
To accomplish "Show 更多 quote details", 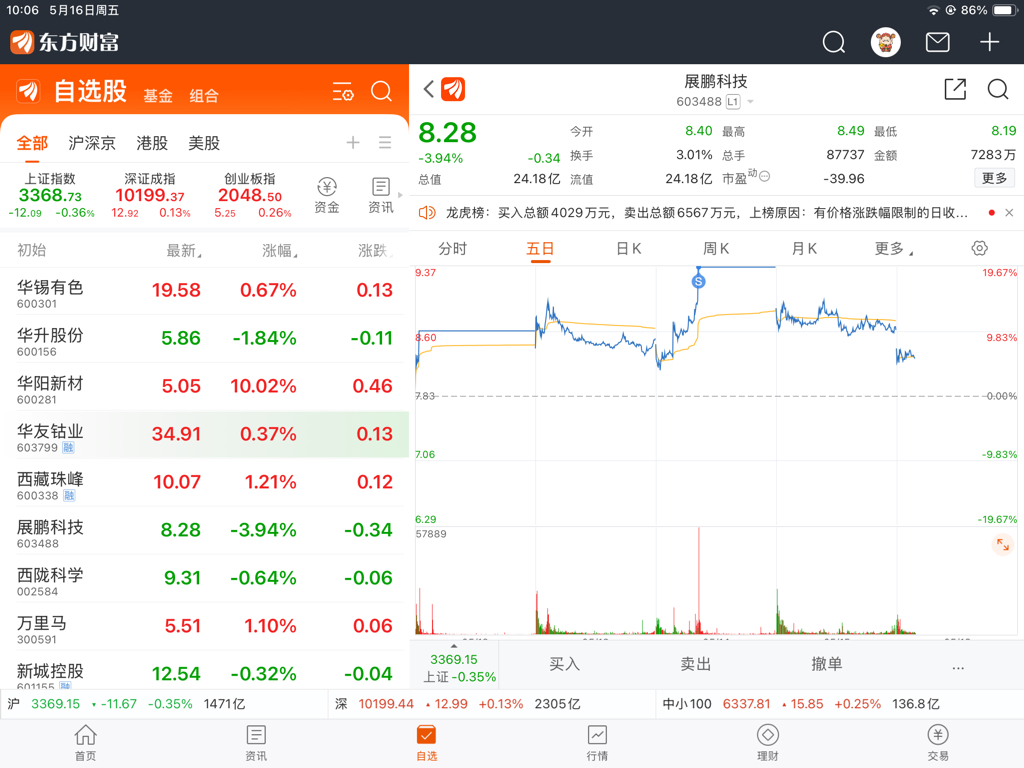I will point(995,178).
